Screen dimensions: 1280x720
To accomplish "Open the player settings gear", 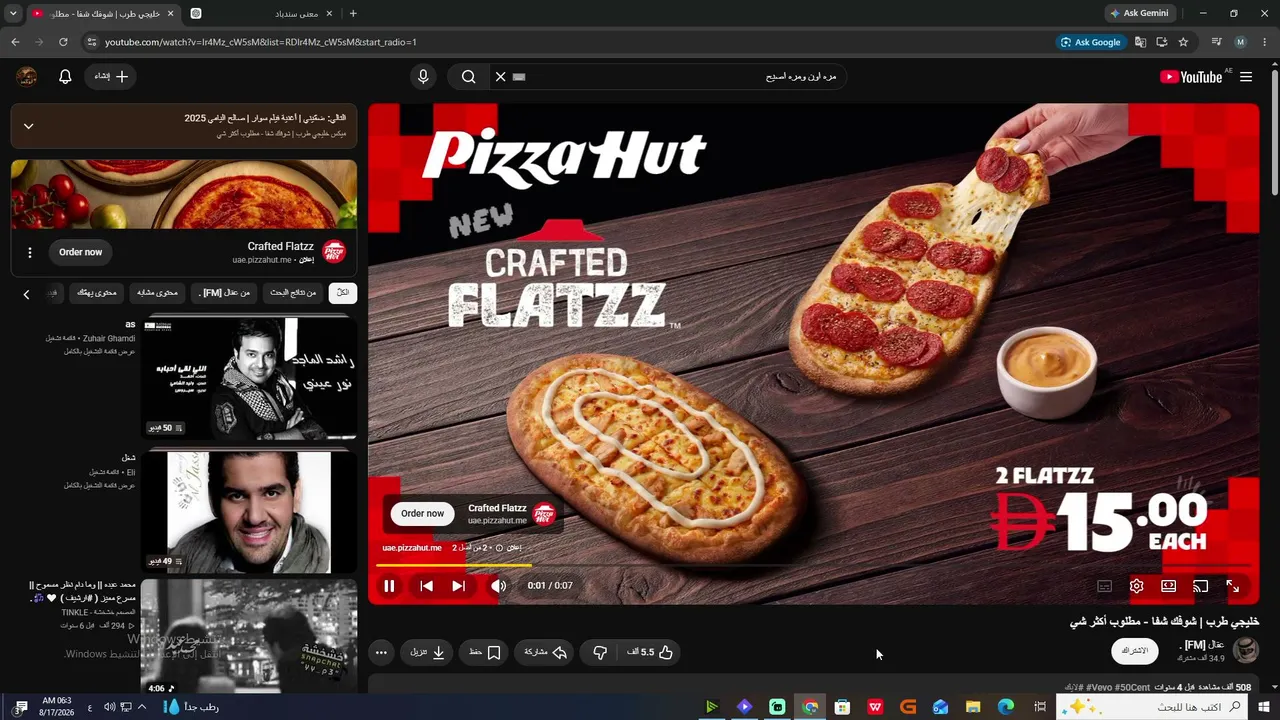I will 1136,586.
